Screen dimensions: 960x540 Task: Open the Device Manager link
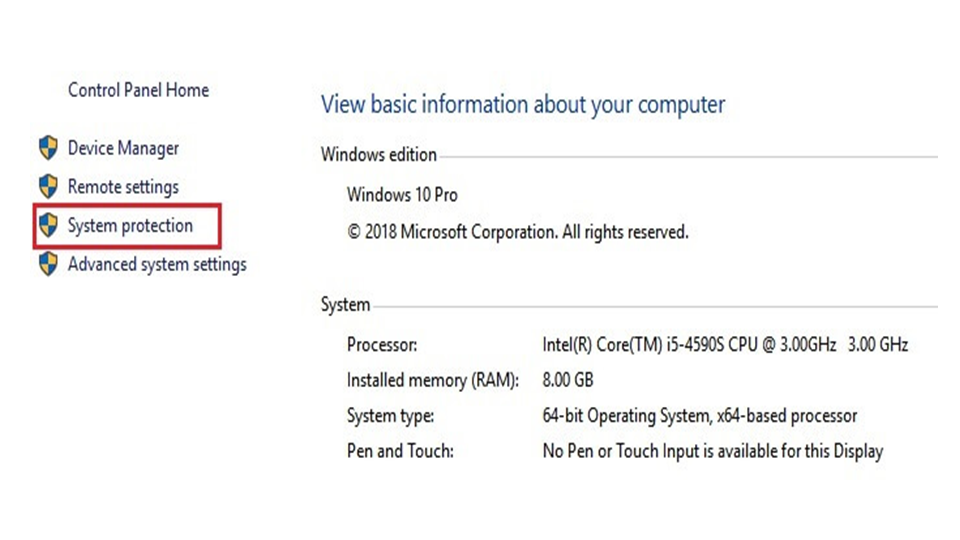123,148
